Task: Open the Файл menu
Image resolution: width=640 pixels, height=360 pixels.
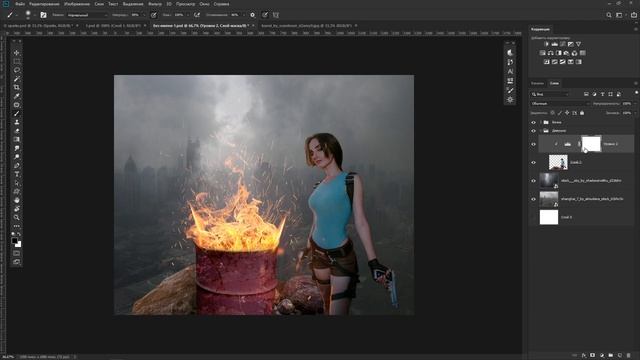Action: tap(20, 4)
